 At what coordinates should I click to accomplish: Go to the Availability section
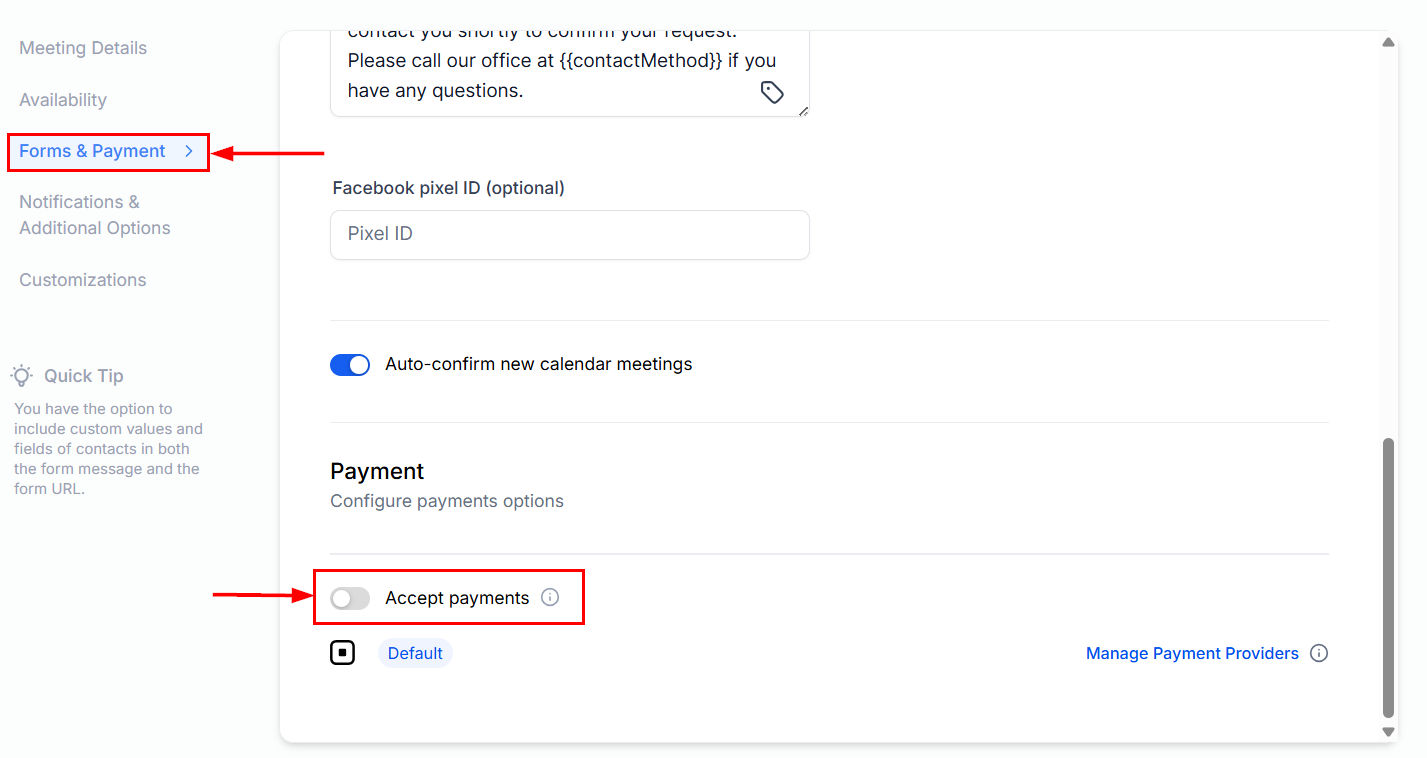(63, 100)
